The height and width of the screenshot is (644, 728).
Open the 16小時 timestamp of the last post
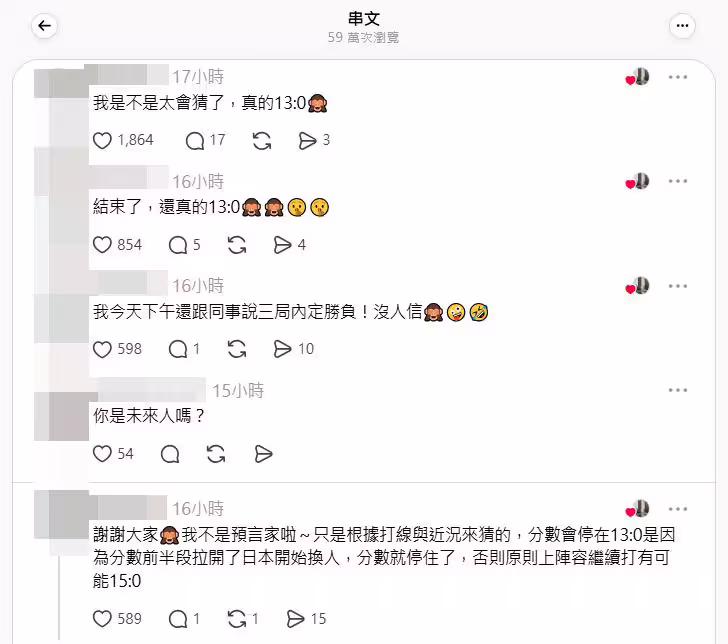click(198, 509)
